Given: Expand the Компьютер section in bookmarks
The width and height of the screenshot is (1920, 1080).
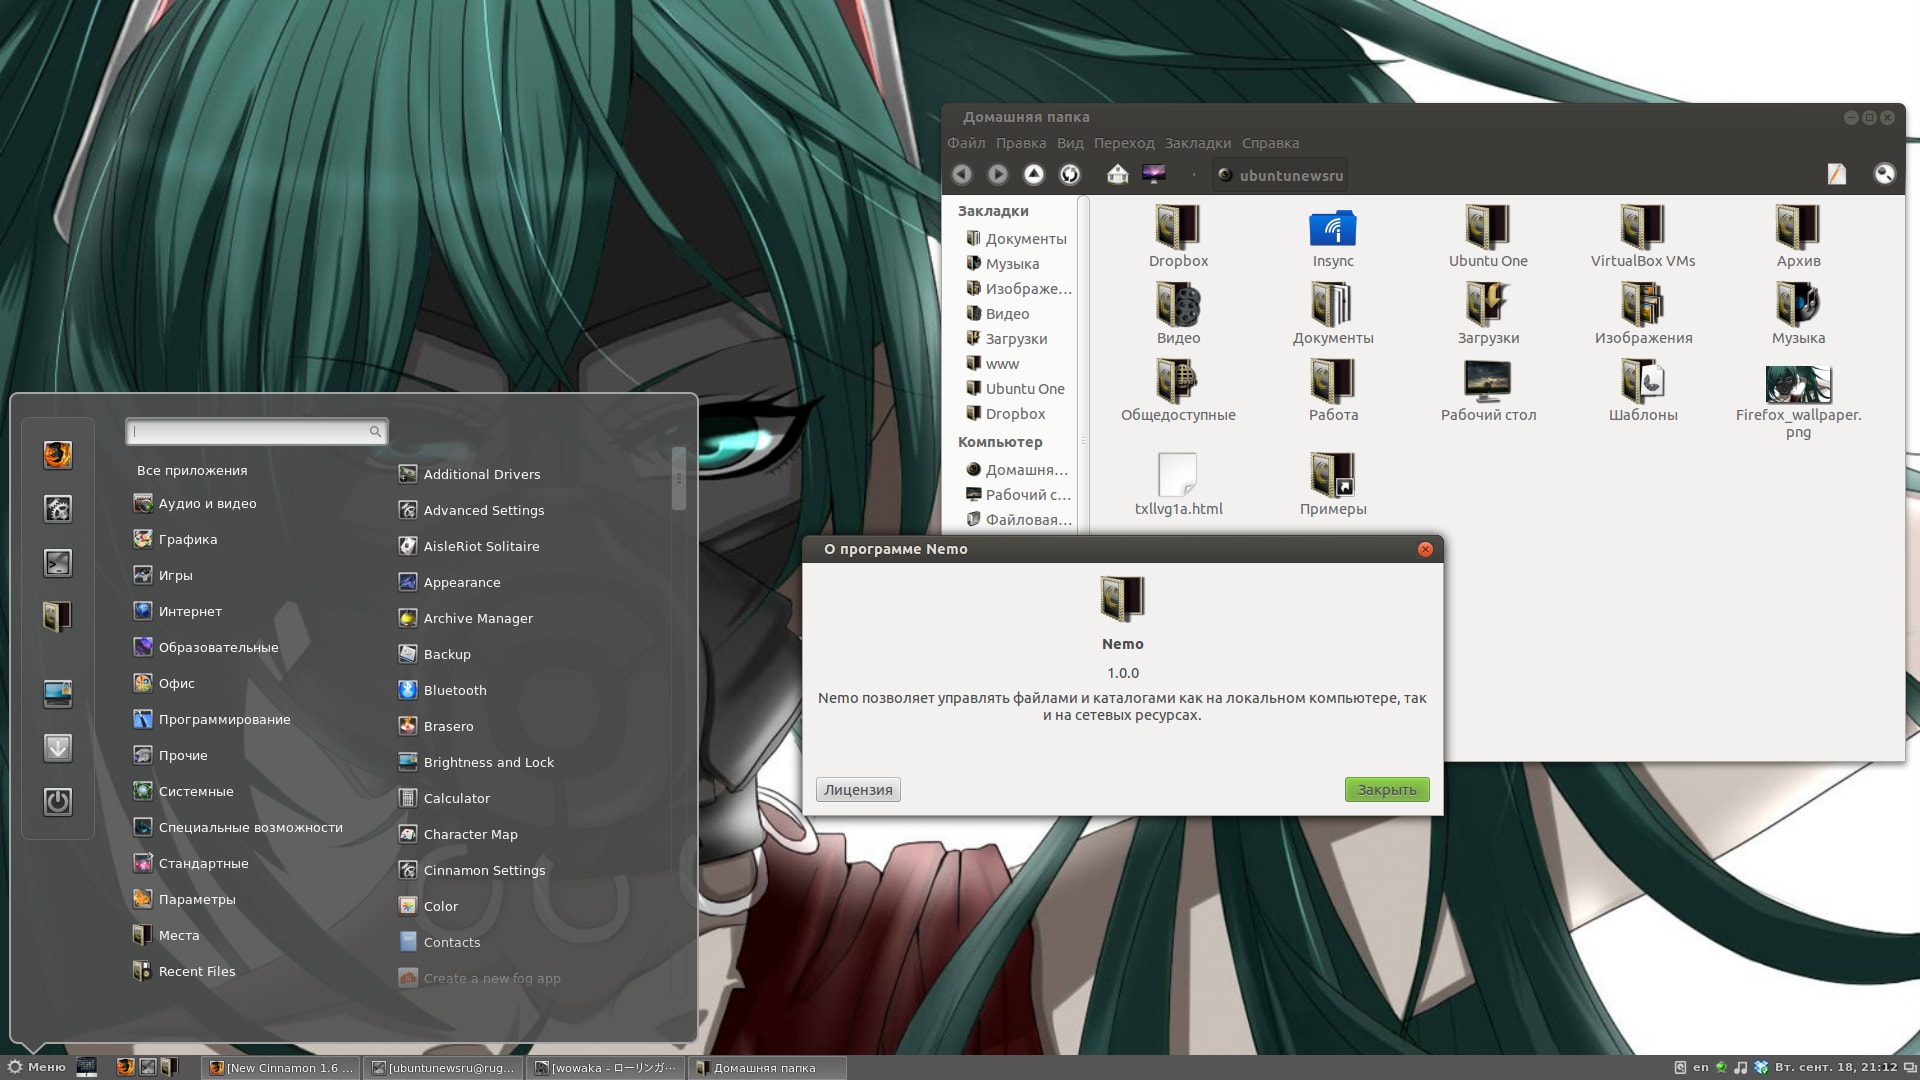Looking at the screenshot, I should coord(1000,440).
